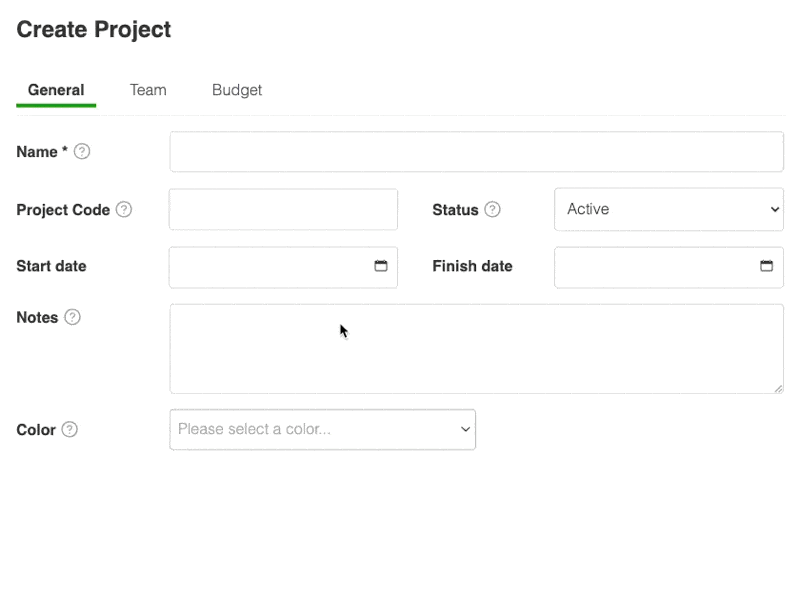Switch to the Team tab
Viewport: 800px width, 598px height.
(148, 90)
